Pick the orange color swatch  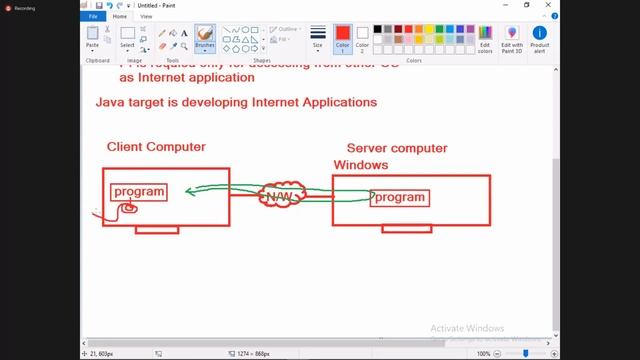tap(419, 29)
